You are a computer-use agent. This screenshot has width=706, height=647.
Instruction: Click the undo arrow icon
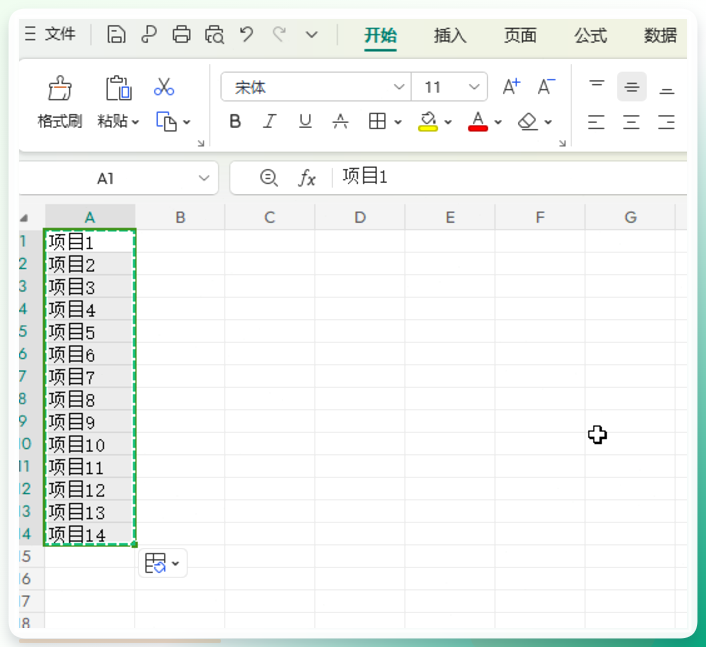pos(246,34)
